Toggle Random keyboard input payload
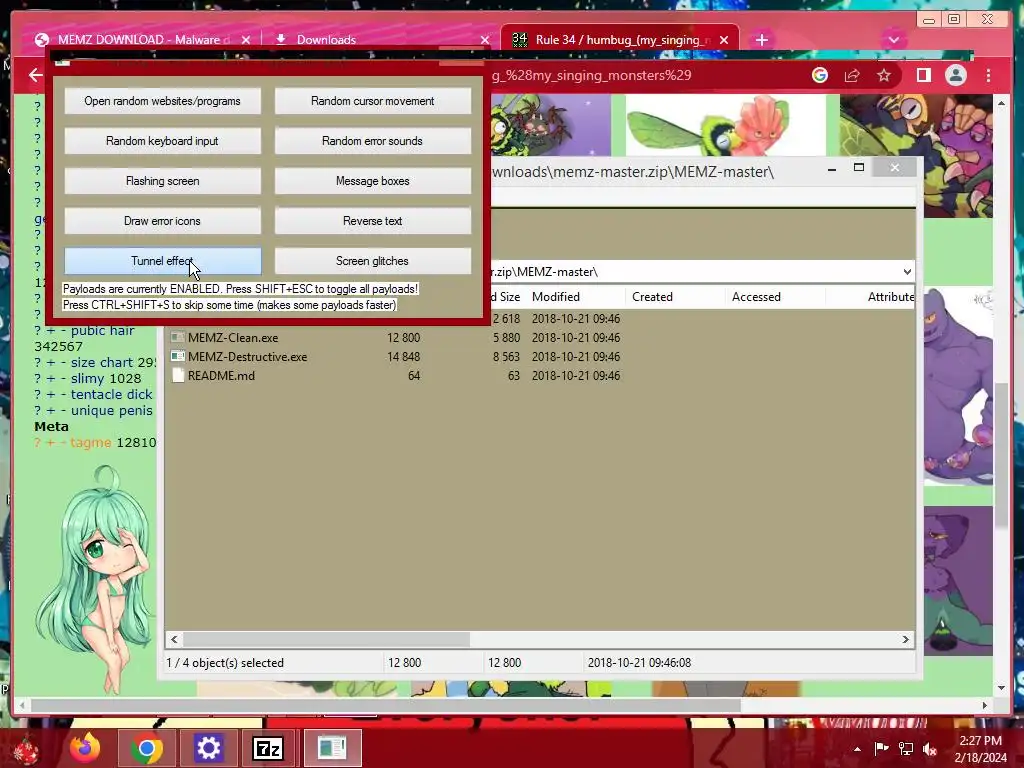The height and width of the screenshot is (768, 1024). pos(162,141)
